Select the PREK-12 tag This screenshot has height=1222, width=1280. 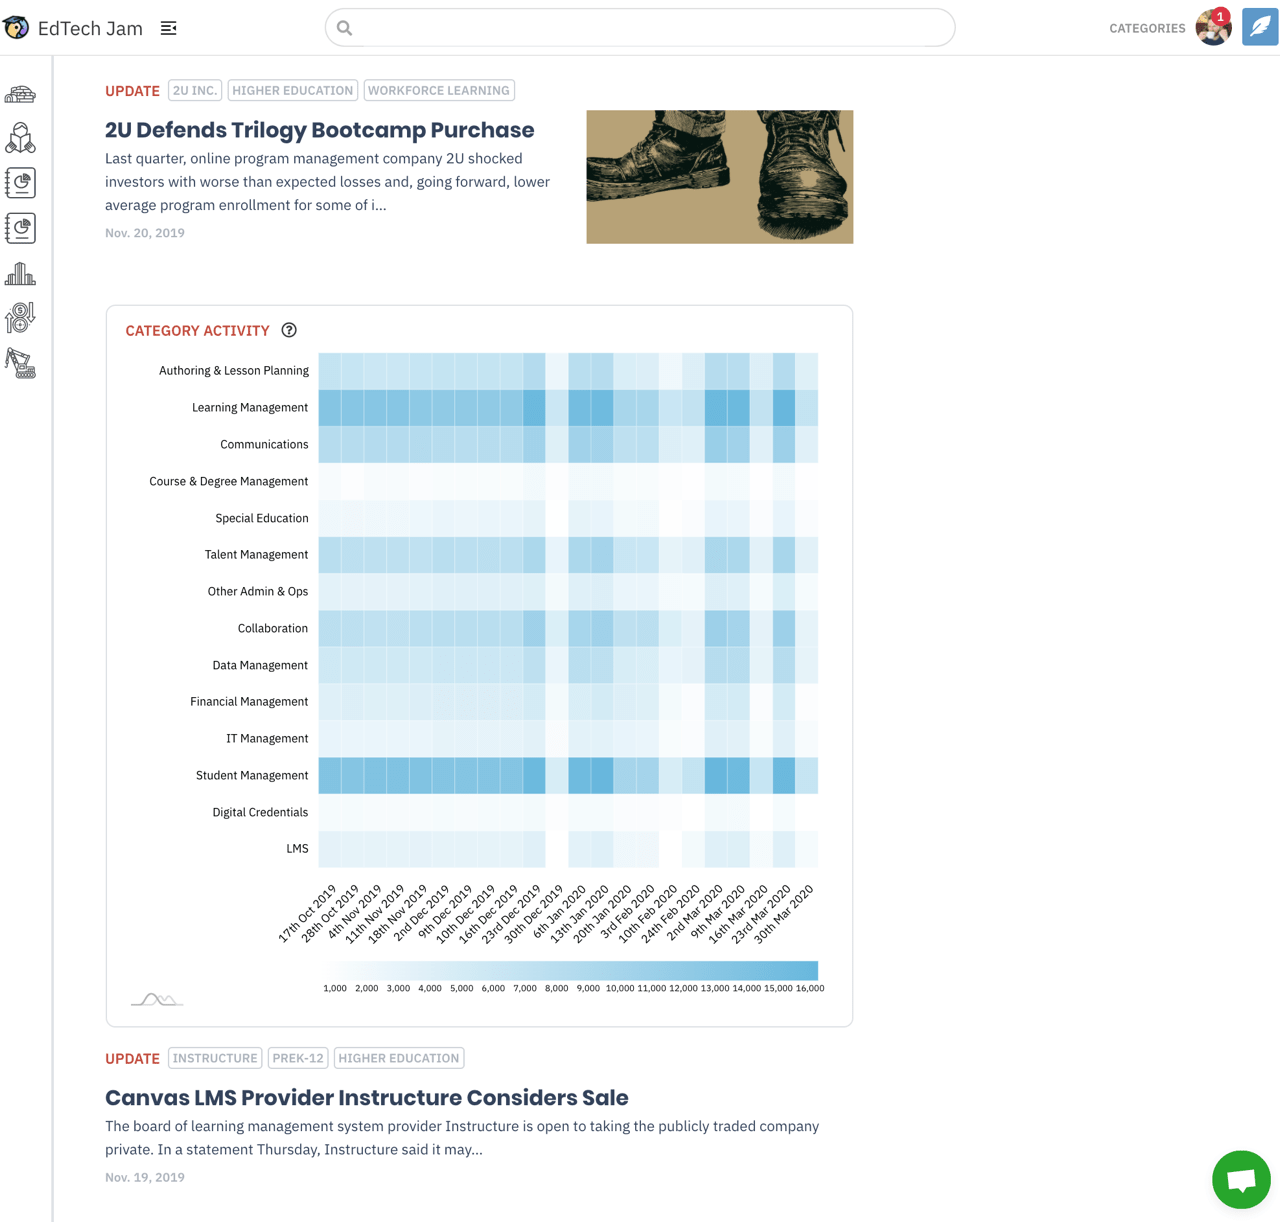(x=298, y=1058)
